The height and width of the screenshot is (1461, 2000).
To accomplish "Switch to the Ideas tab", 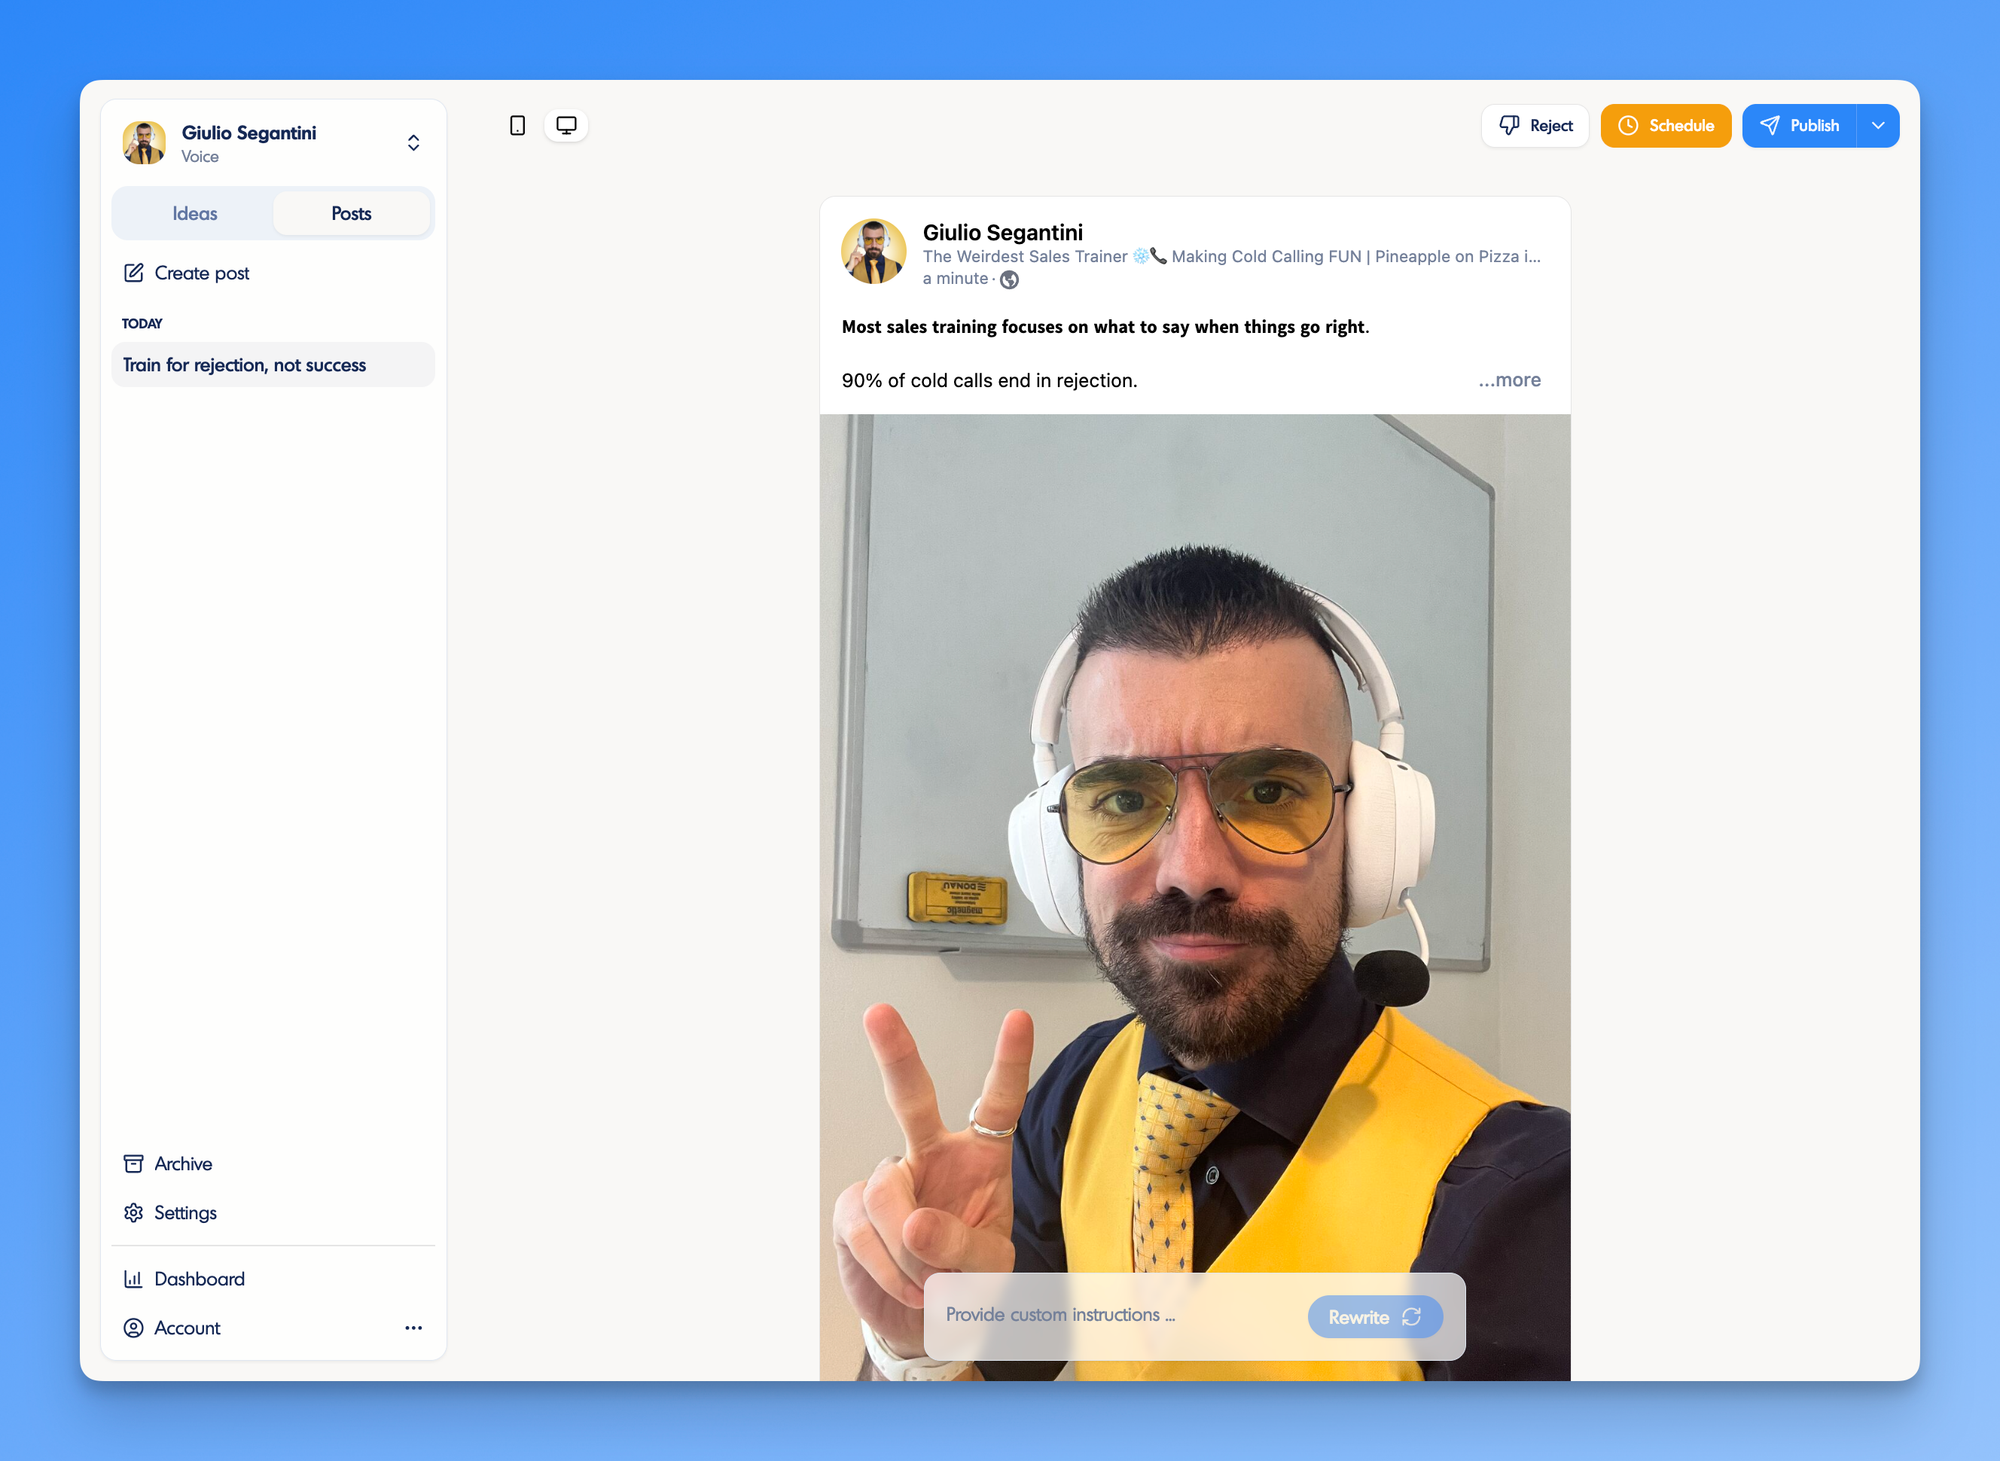I will [x=195, y=213].
